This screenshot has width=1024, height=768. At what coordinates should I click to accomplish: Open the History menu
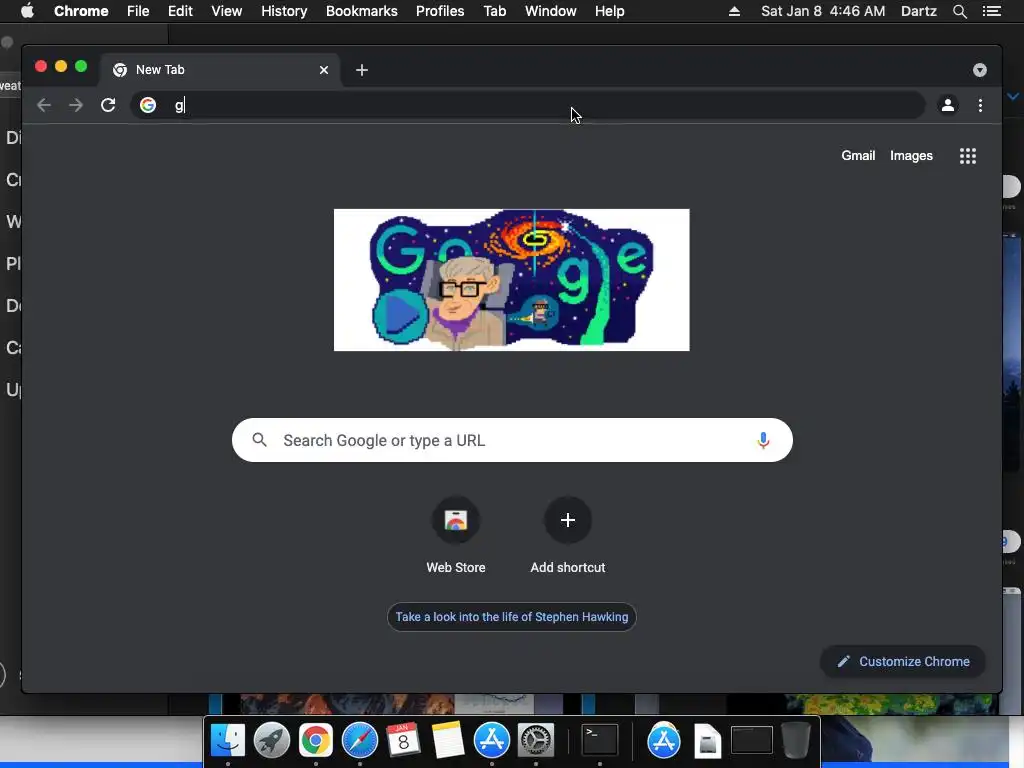pyautogui.click(x=284, y=11)
